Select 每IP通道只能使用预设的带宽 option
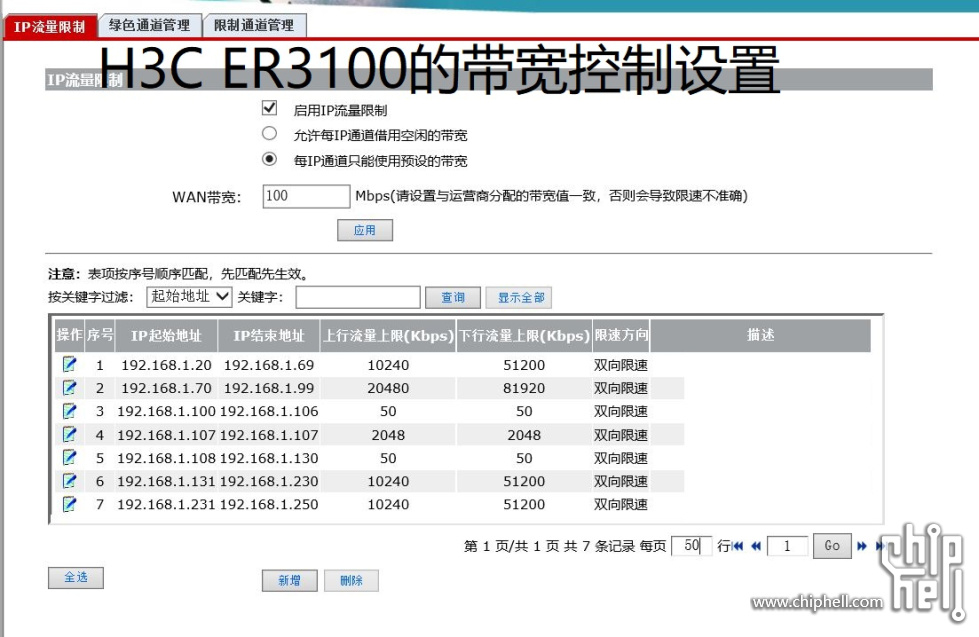 click(x=269, y=159)
